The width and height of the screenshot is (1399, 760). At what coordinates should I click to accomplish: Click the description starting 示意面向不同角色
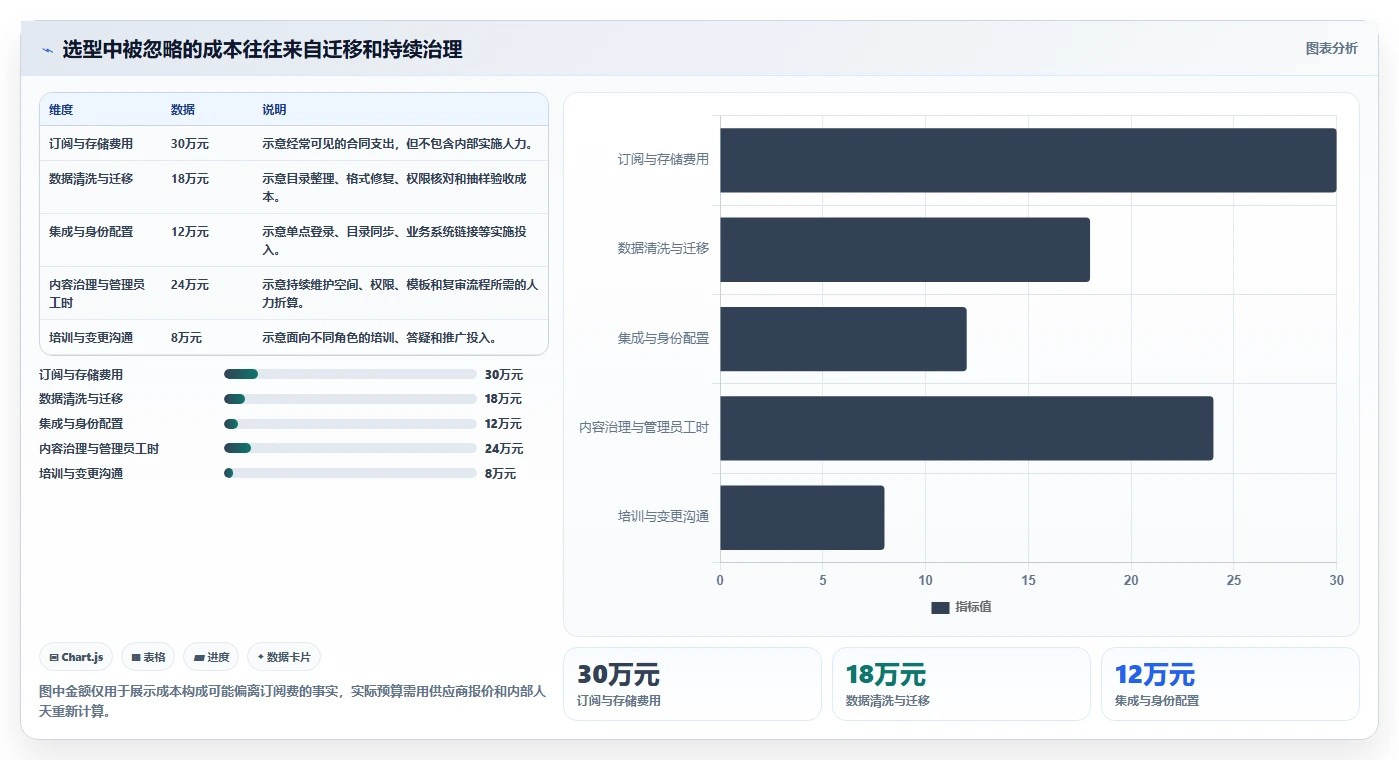(x=380, y=338)
